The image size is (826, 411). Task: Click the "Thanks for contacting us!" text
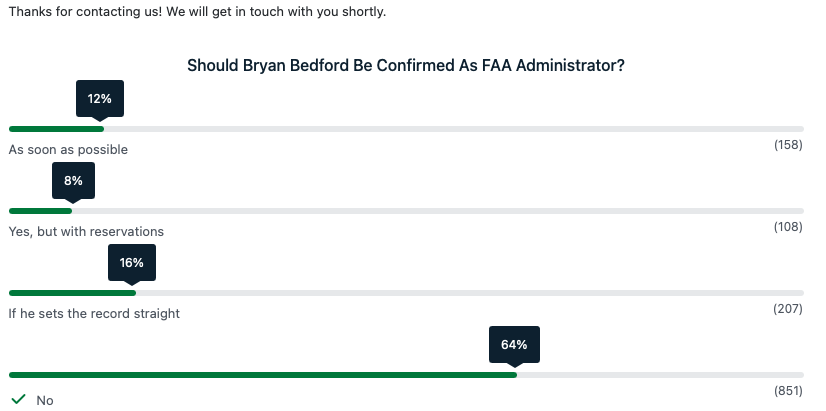pyautogui.click(x=85, y=12)
